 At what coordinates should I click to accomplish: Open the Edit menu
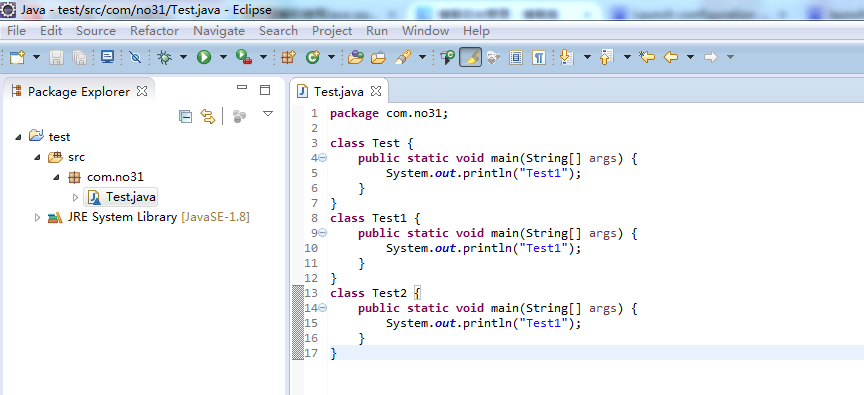coord(51,31)
